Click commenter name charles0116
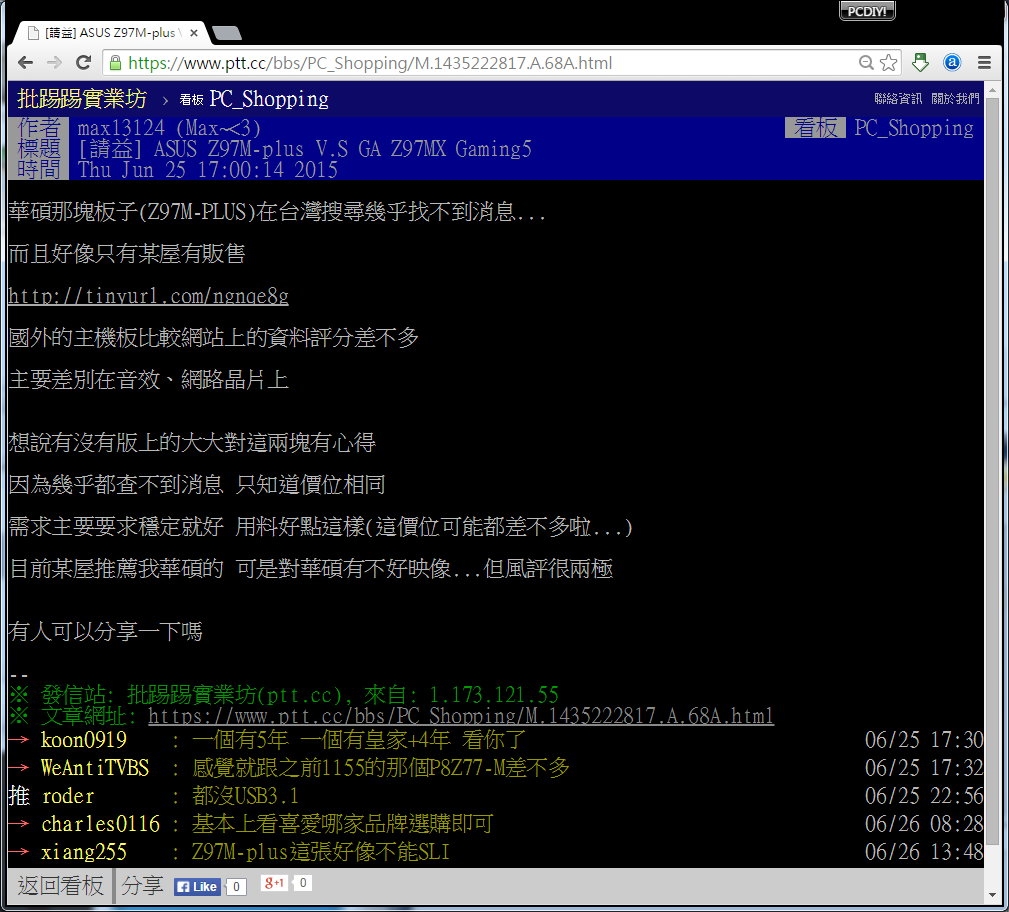Image resolution: width=1009 pixels, height=912 pixels. pyautogui.click(x=100, y=823)
